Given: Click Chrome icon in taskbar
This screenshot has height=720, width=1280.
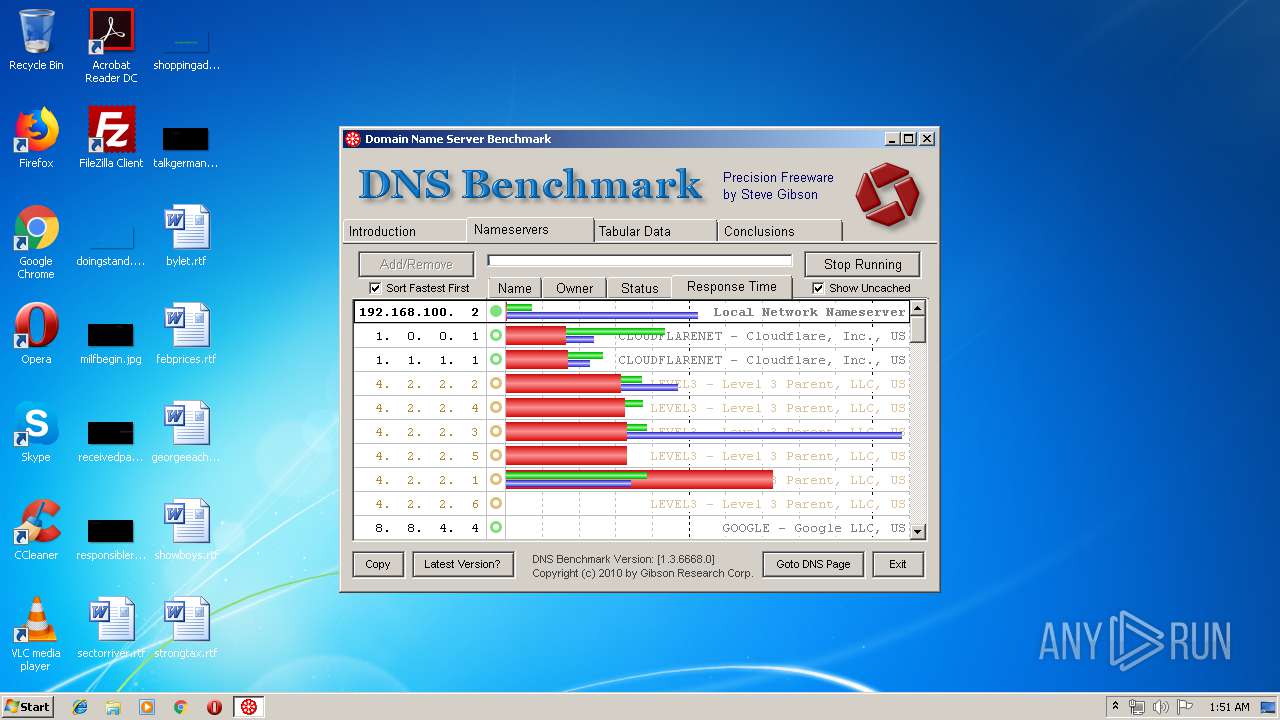Looking at the screenshot, I should coord(181,707).
